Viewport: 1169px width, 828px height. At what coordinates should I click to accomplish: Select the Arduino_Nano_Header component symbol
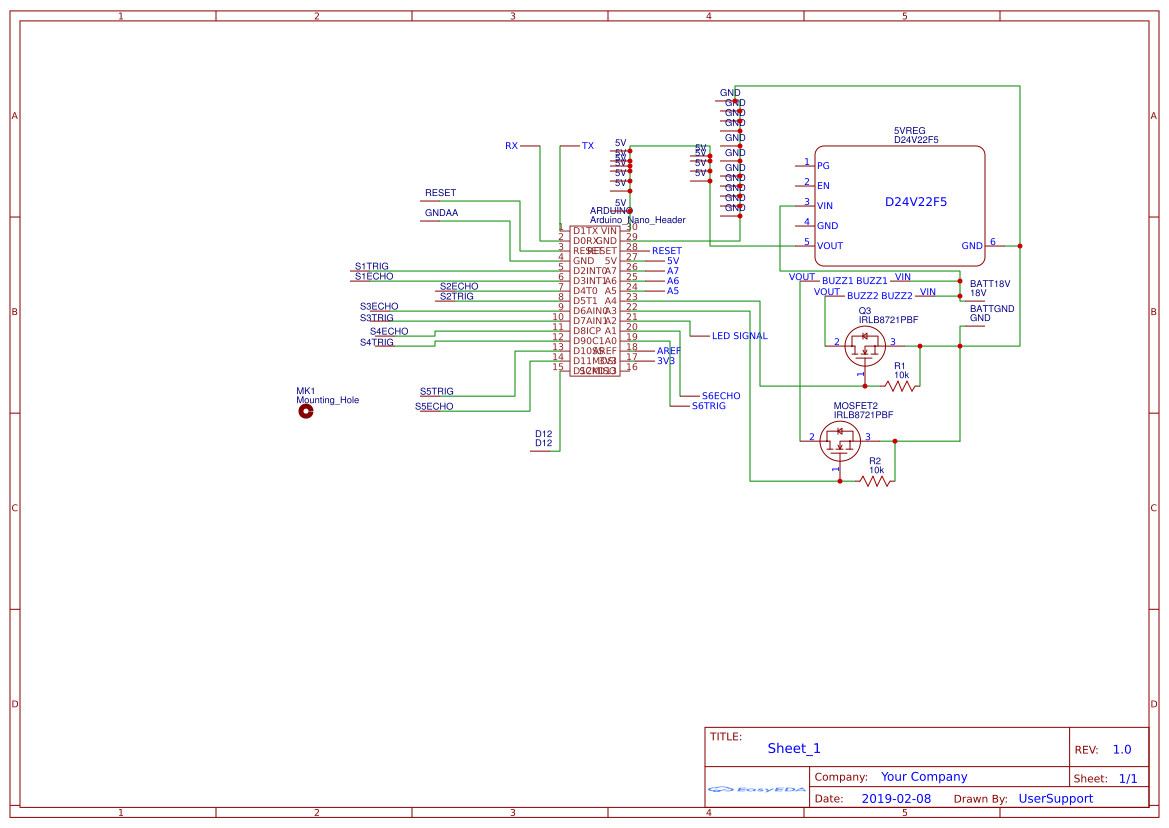tap(597, 300)
